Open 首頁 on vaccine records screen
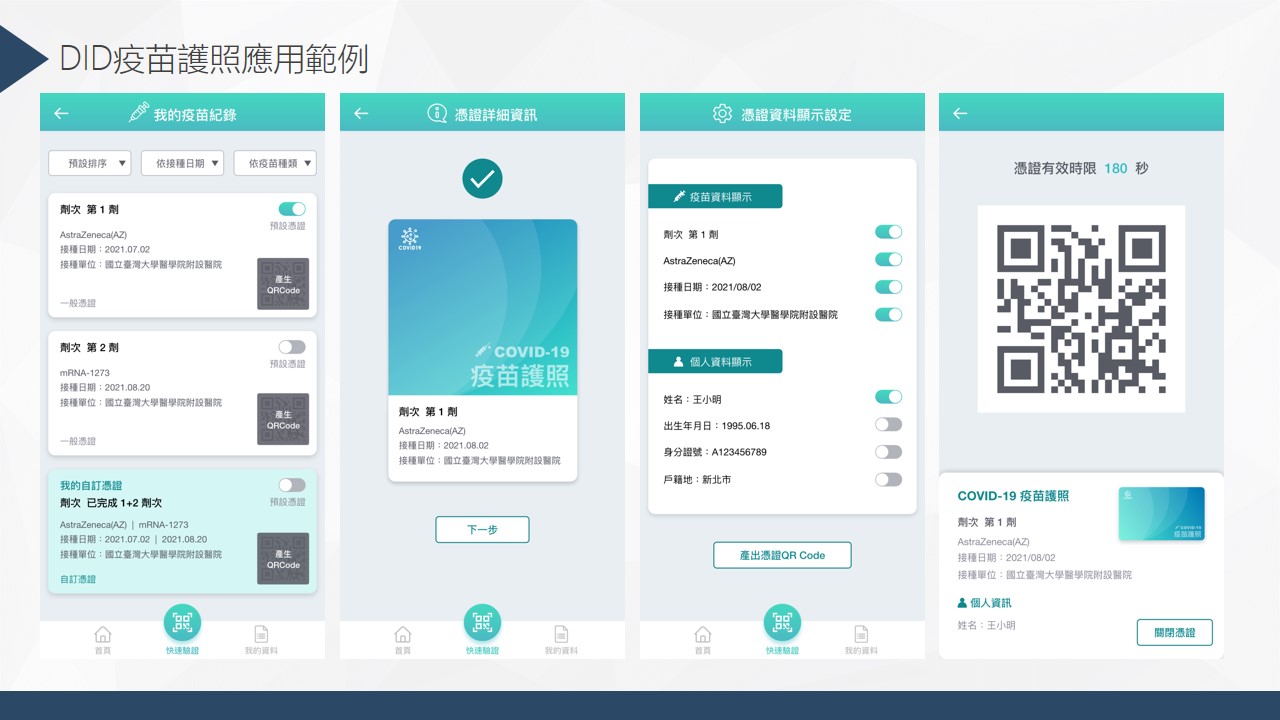The height and width of the screenshot is (720, 1280). (x=102, y=640)
